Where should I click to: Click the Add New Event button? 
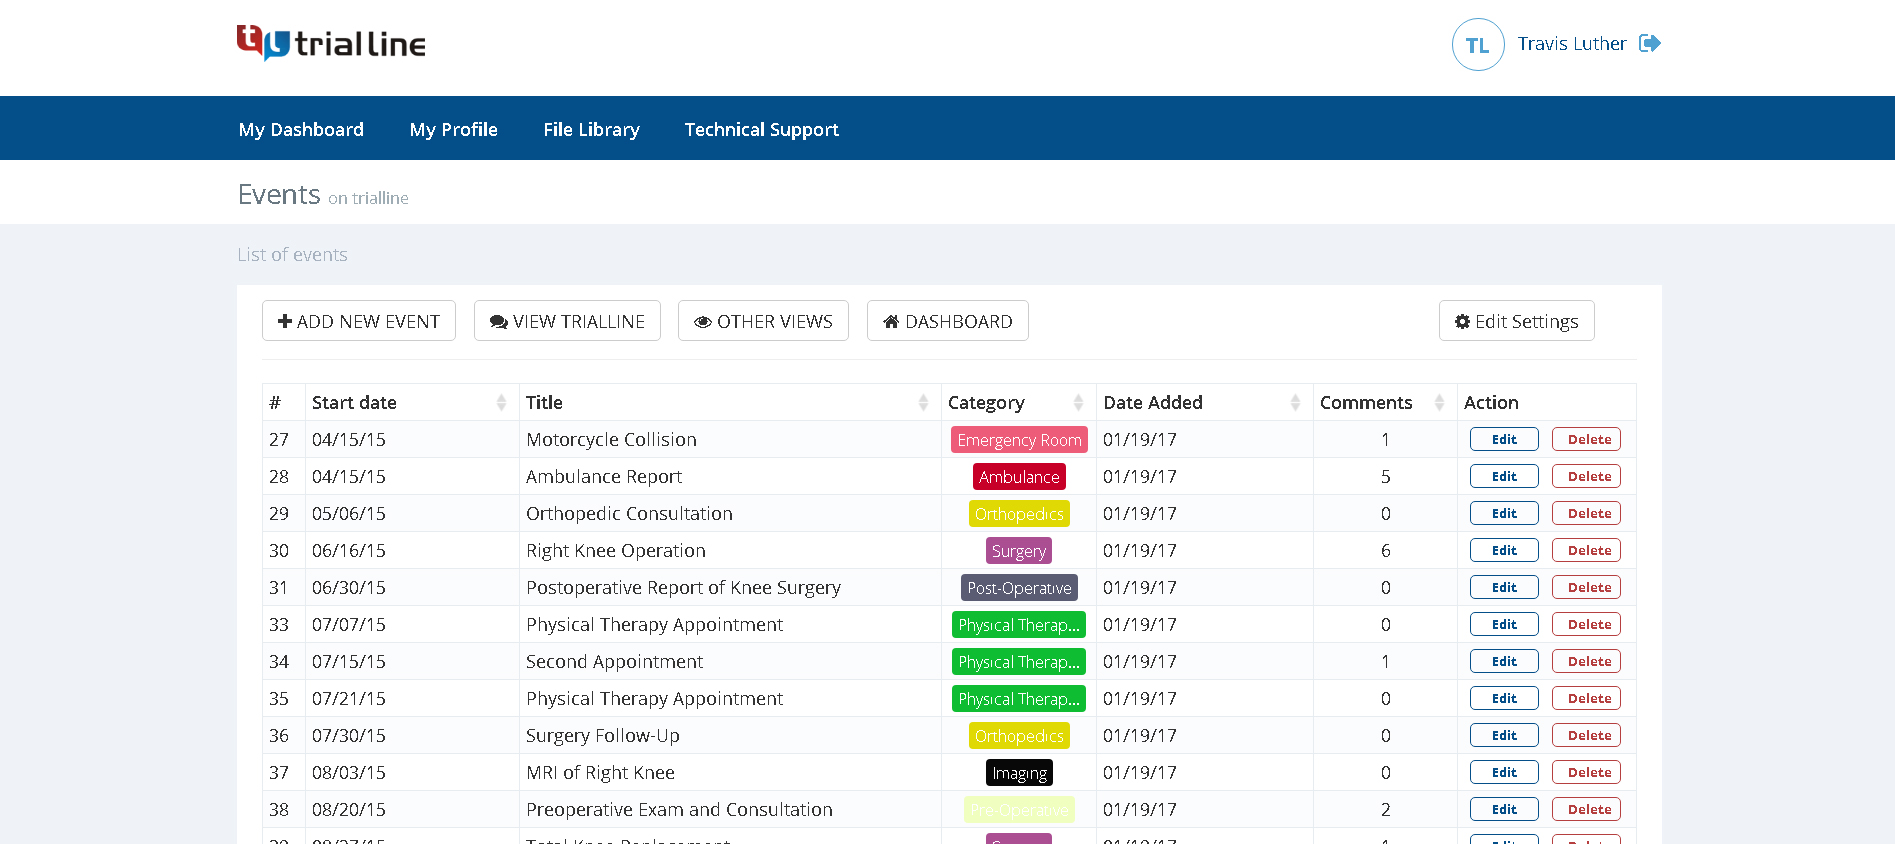tap(359, 321)
